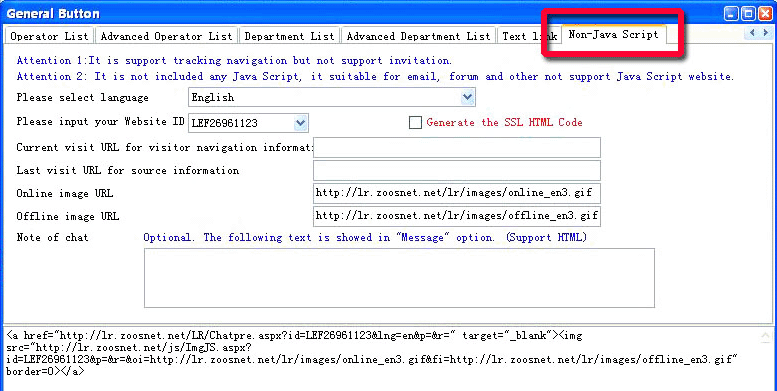Open the Advanced Department List tab
The width and height of the screenshot is (777, 391).
click(418, 36)
